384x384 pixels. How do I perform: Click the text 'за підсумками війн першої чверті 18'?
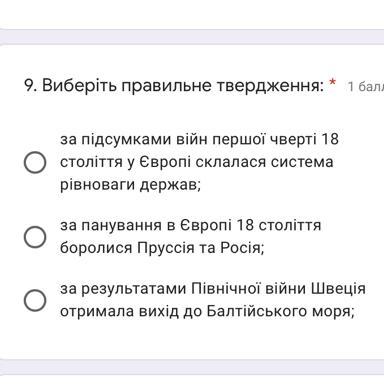pyautogui.click(x=199, y=139)
